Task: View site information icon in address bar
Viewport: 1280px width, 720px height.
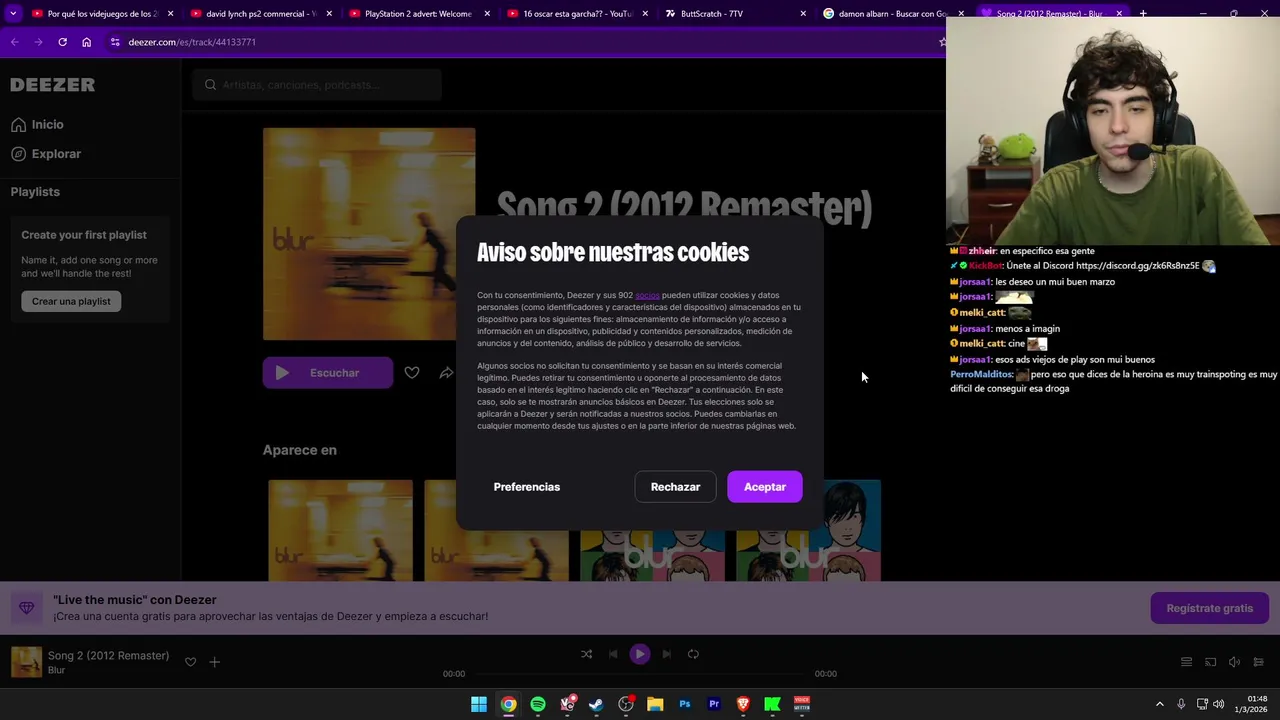Action: 115,42
